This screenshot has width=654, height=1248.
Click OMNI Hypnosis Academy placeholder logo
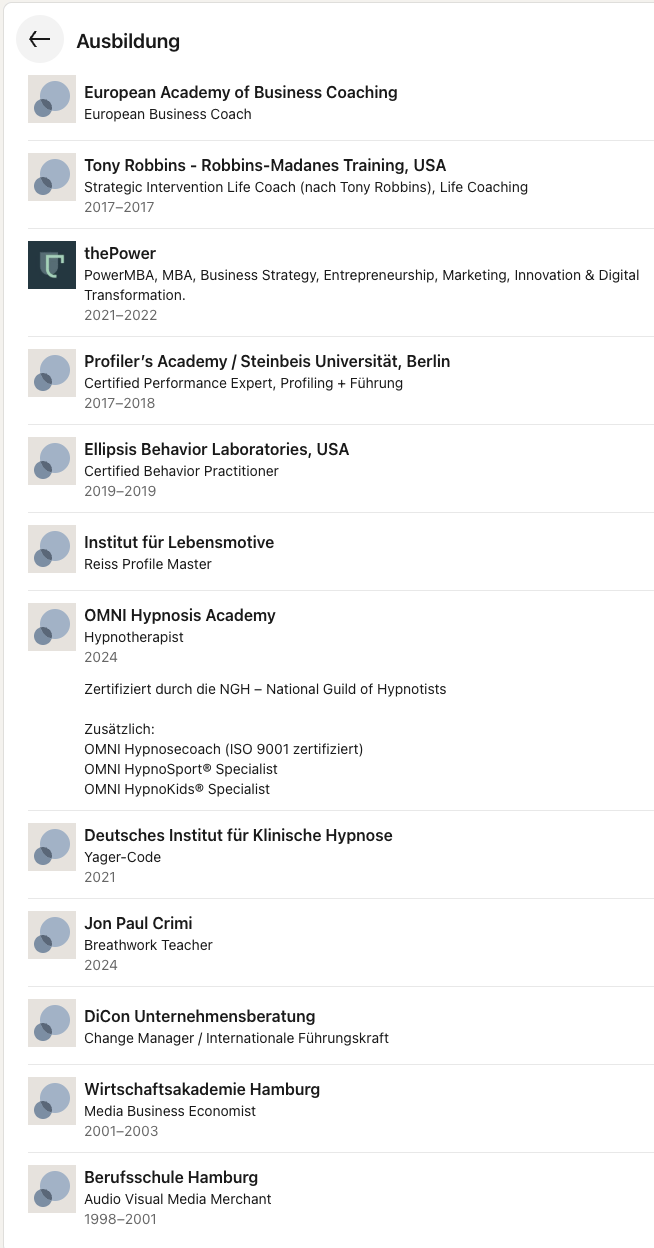[x=52, y=627]
